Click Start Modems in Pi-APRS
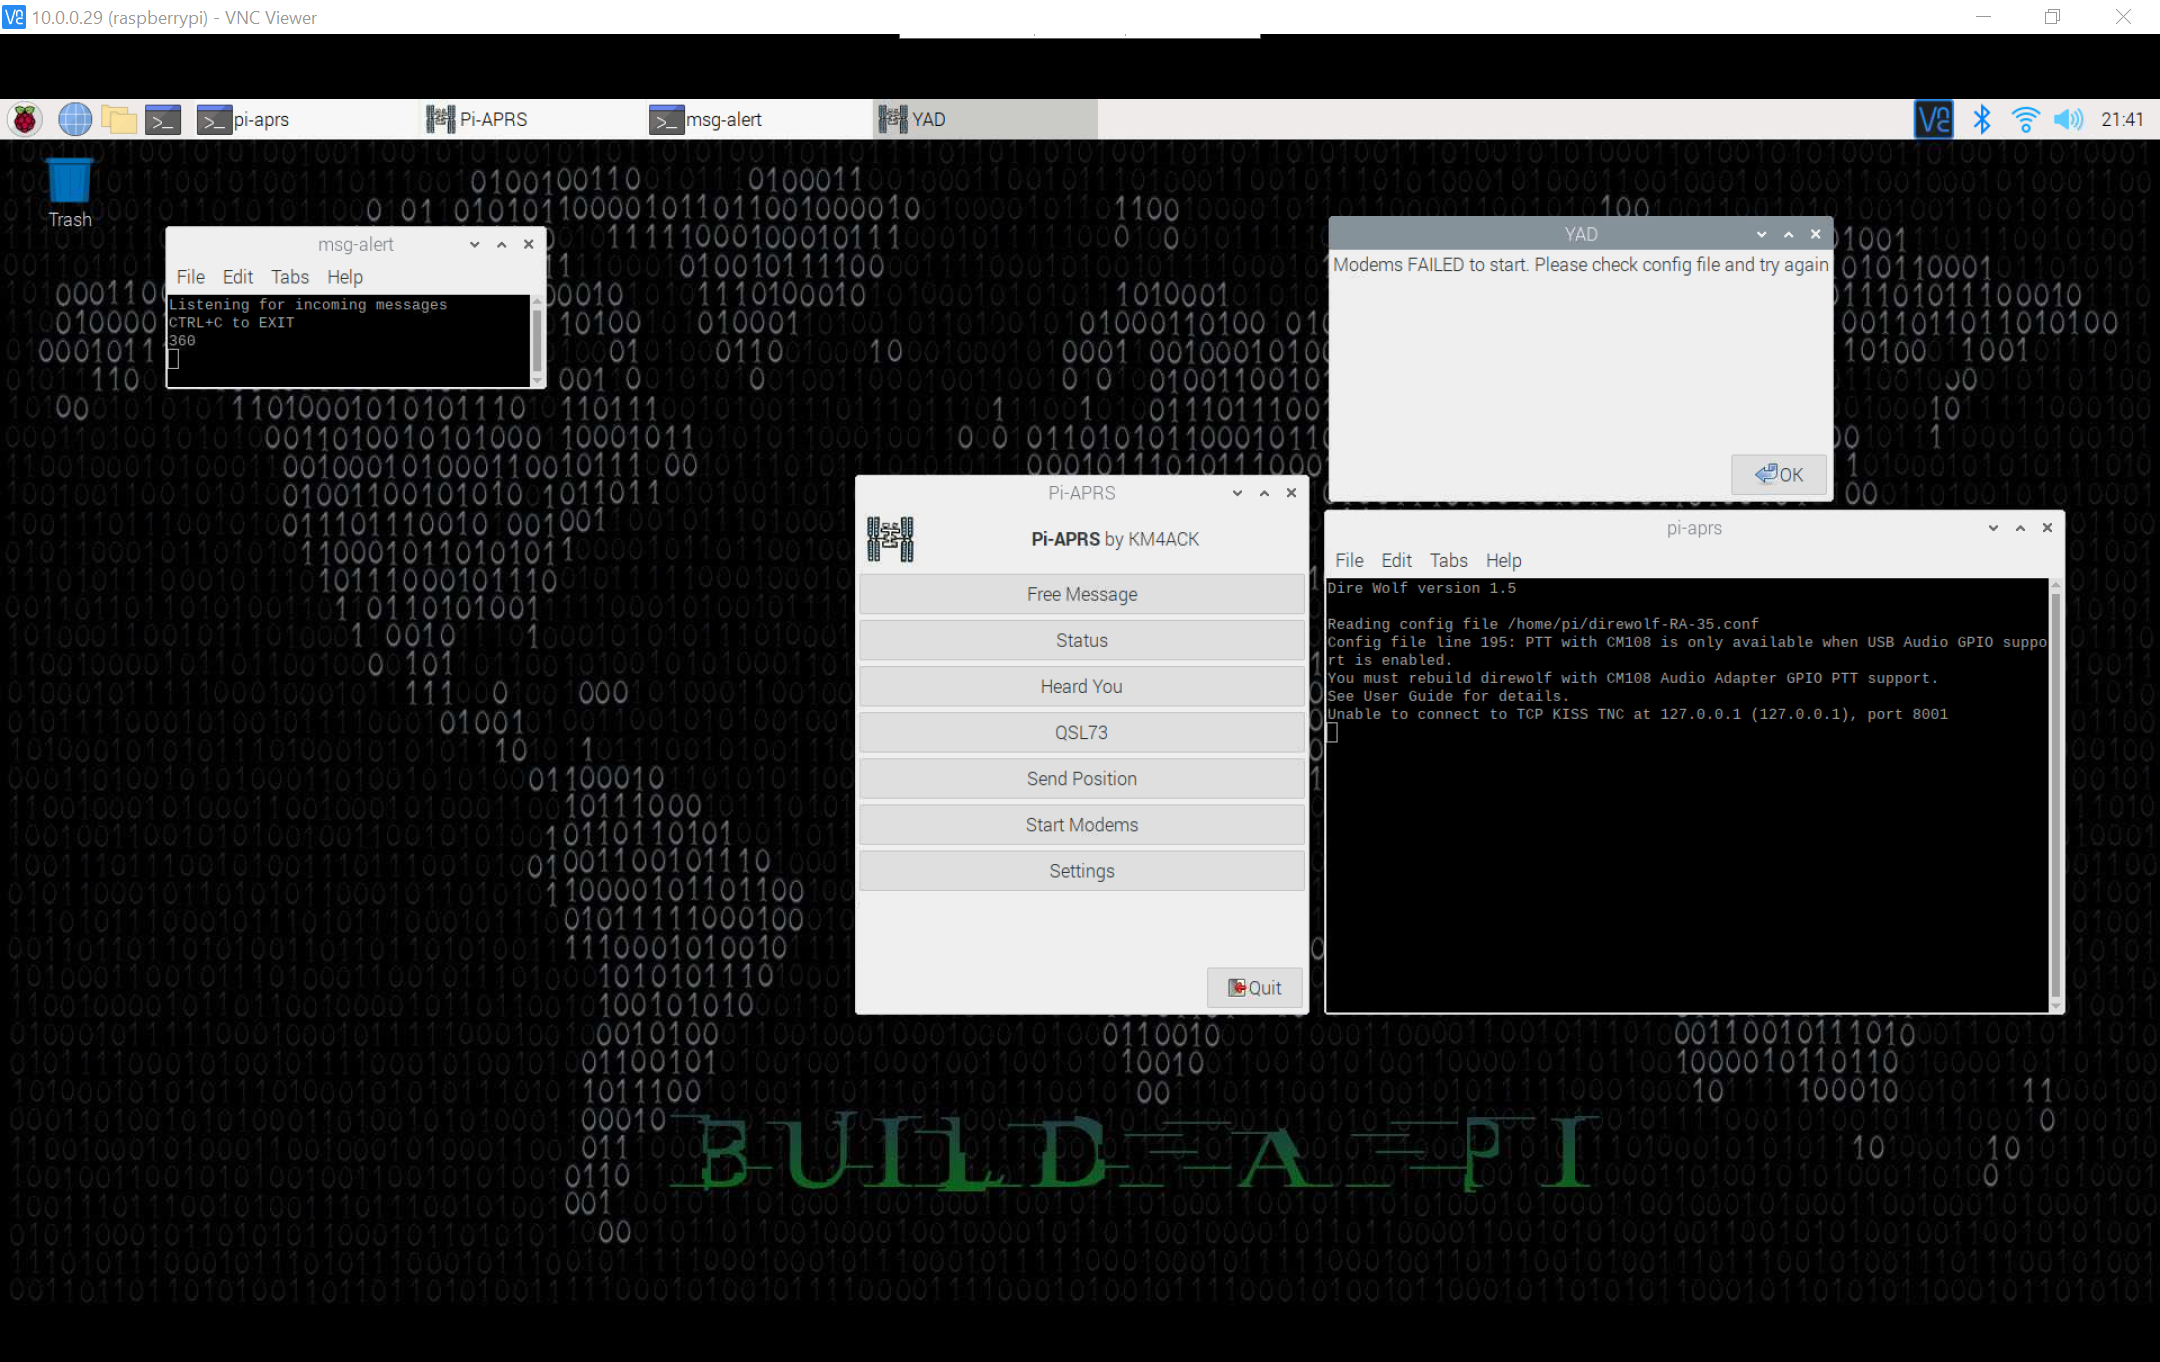Image resolution: width=2160 pixels, height=1362 pixels. (1081, 824)
